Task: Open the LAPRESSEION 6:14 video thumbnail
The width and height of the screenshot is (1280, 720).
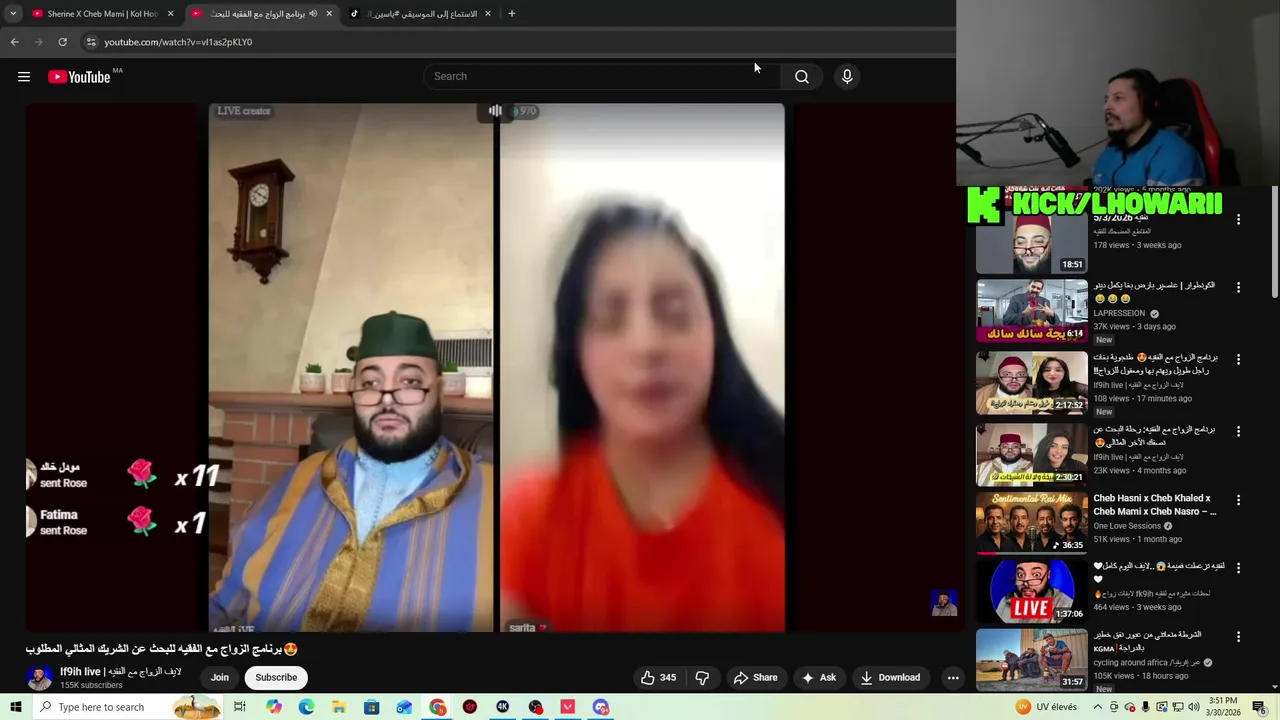Action: click(1032, 311)
